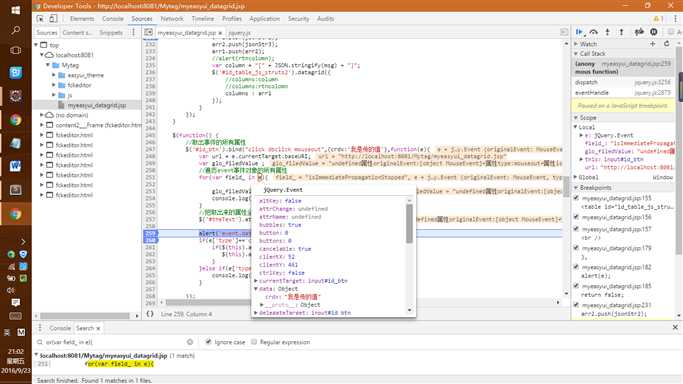Expand the Global scope group

[x=576, y=177]
